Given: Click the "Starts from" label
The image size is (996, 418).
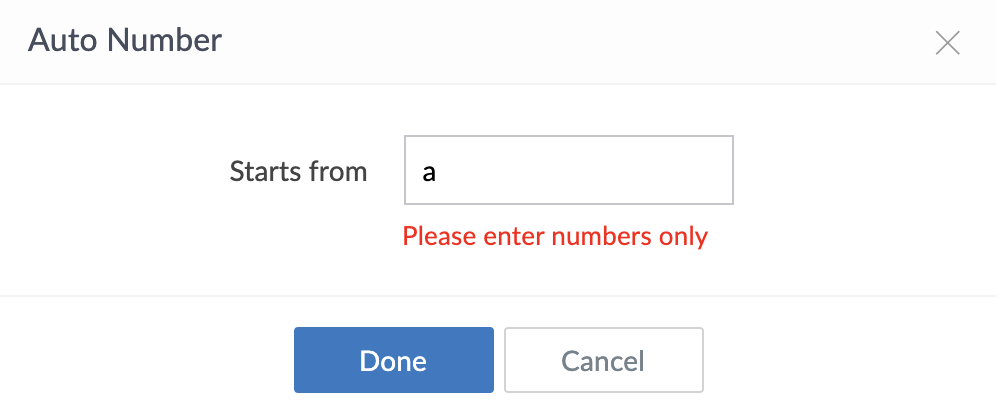Looking at the screenshot, I should [x=298, y=171].
